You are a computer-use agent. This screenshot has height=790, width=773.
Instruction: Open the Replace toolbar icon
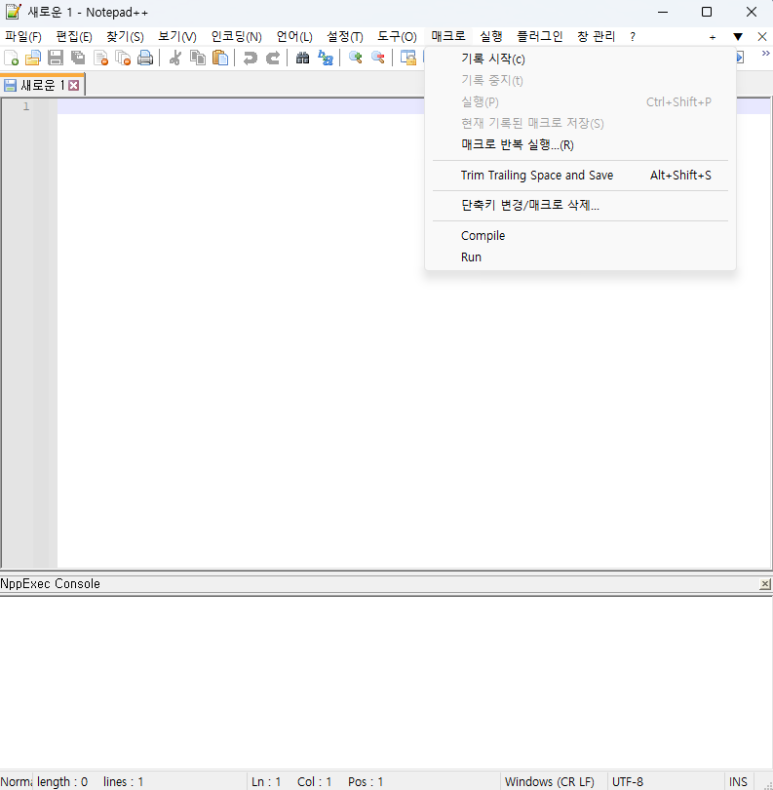(x=326, y=58)
